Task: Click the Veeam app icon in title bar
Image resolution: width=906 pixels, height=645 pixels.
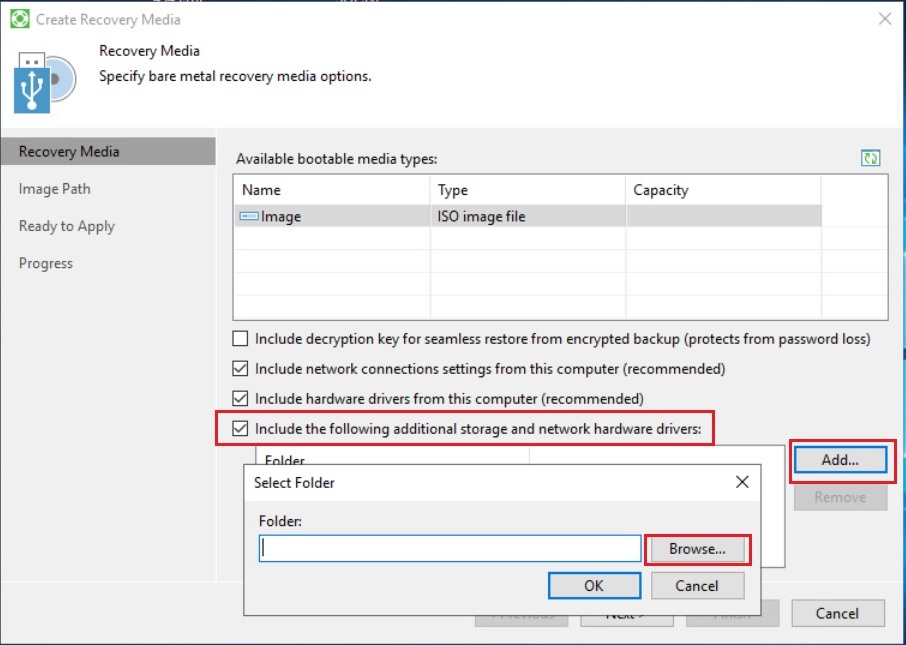Action: click(19, 18)
